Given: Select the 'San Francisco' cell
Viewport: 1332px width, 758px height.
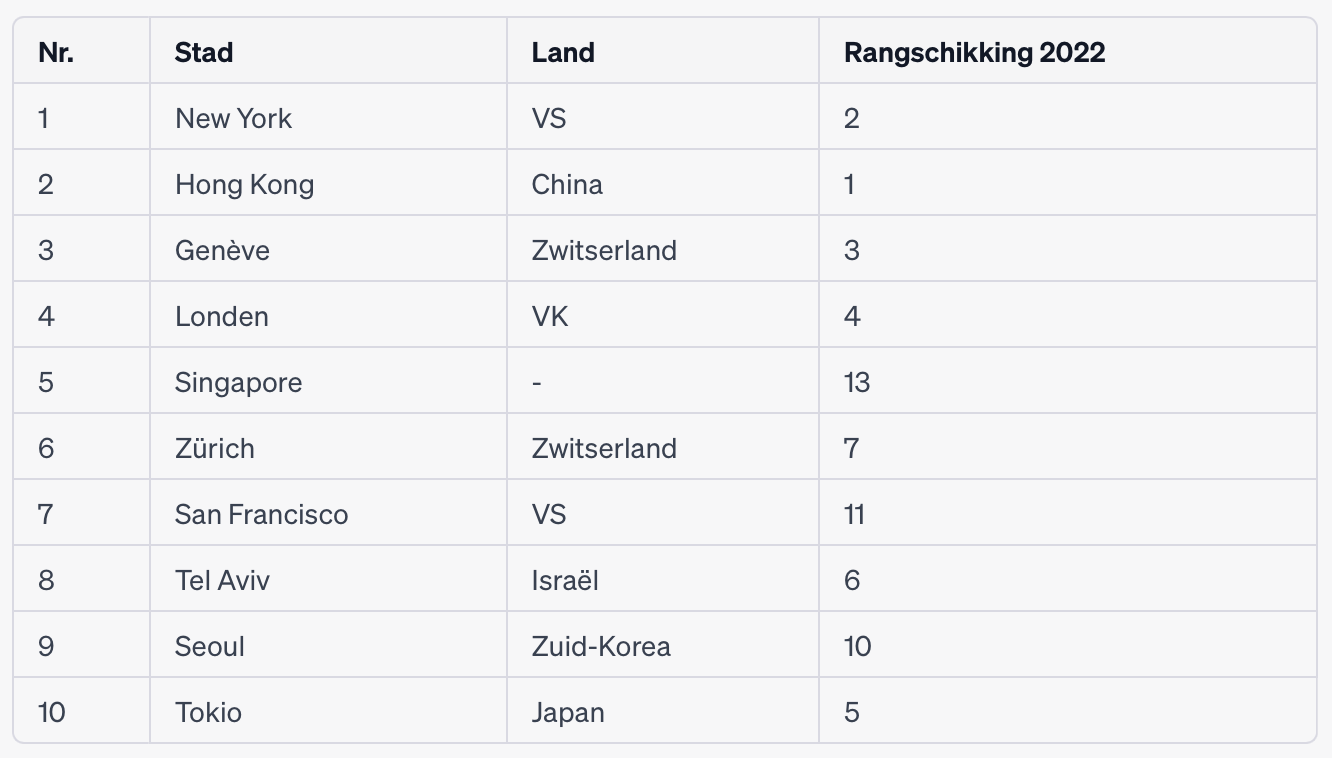Looking at the screenshot, I should coord(261,514).
